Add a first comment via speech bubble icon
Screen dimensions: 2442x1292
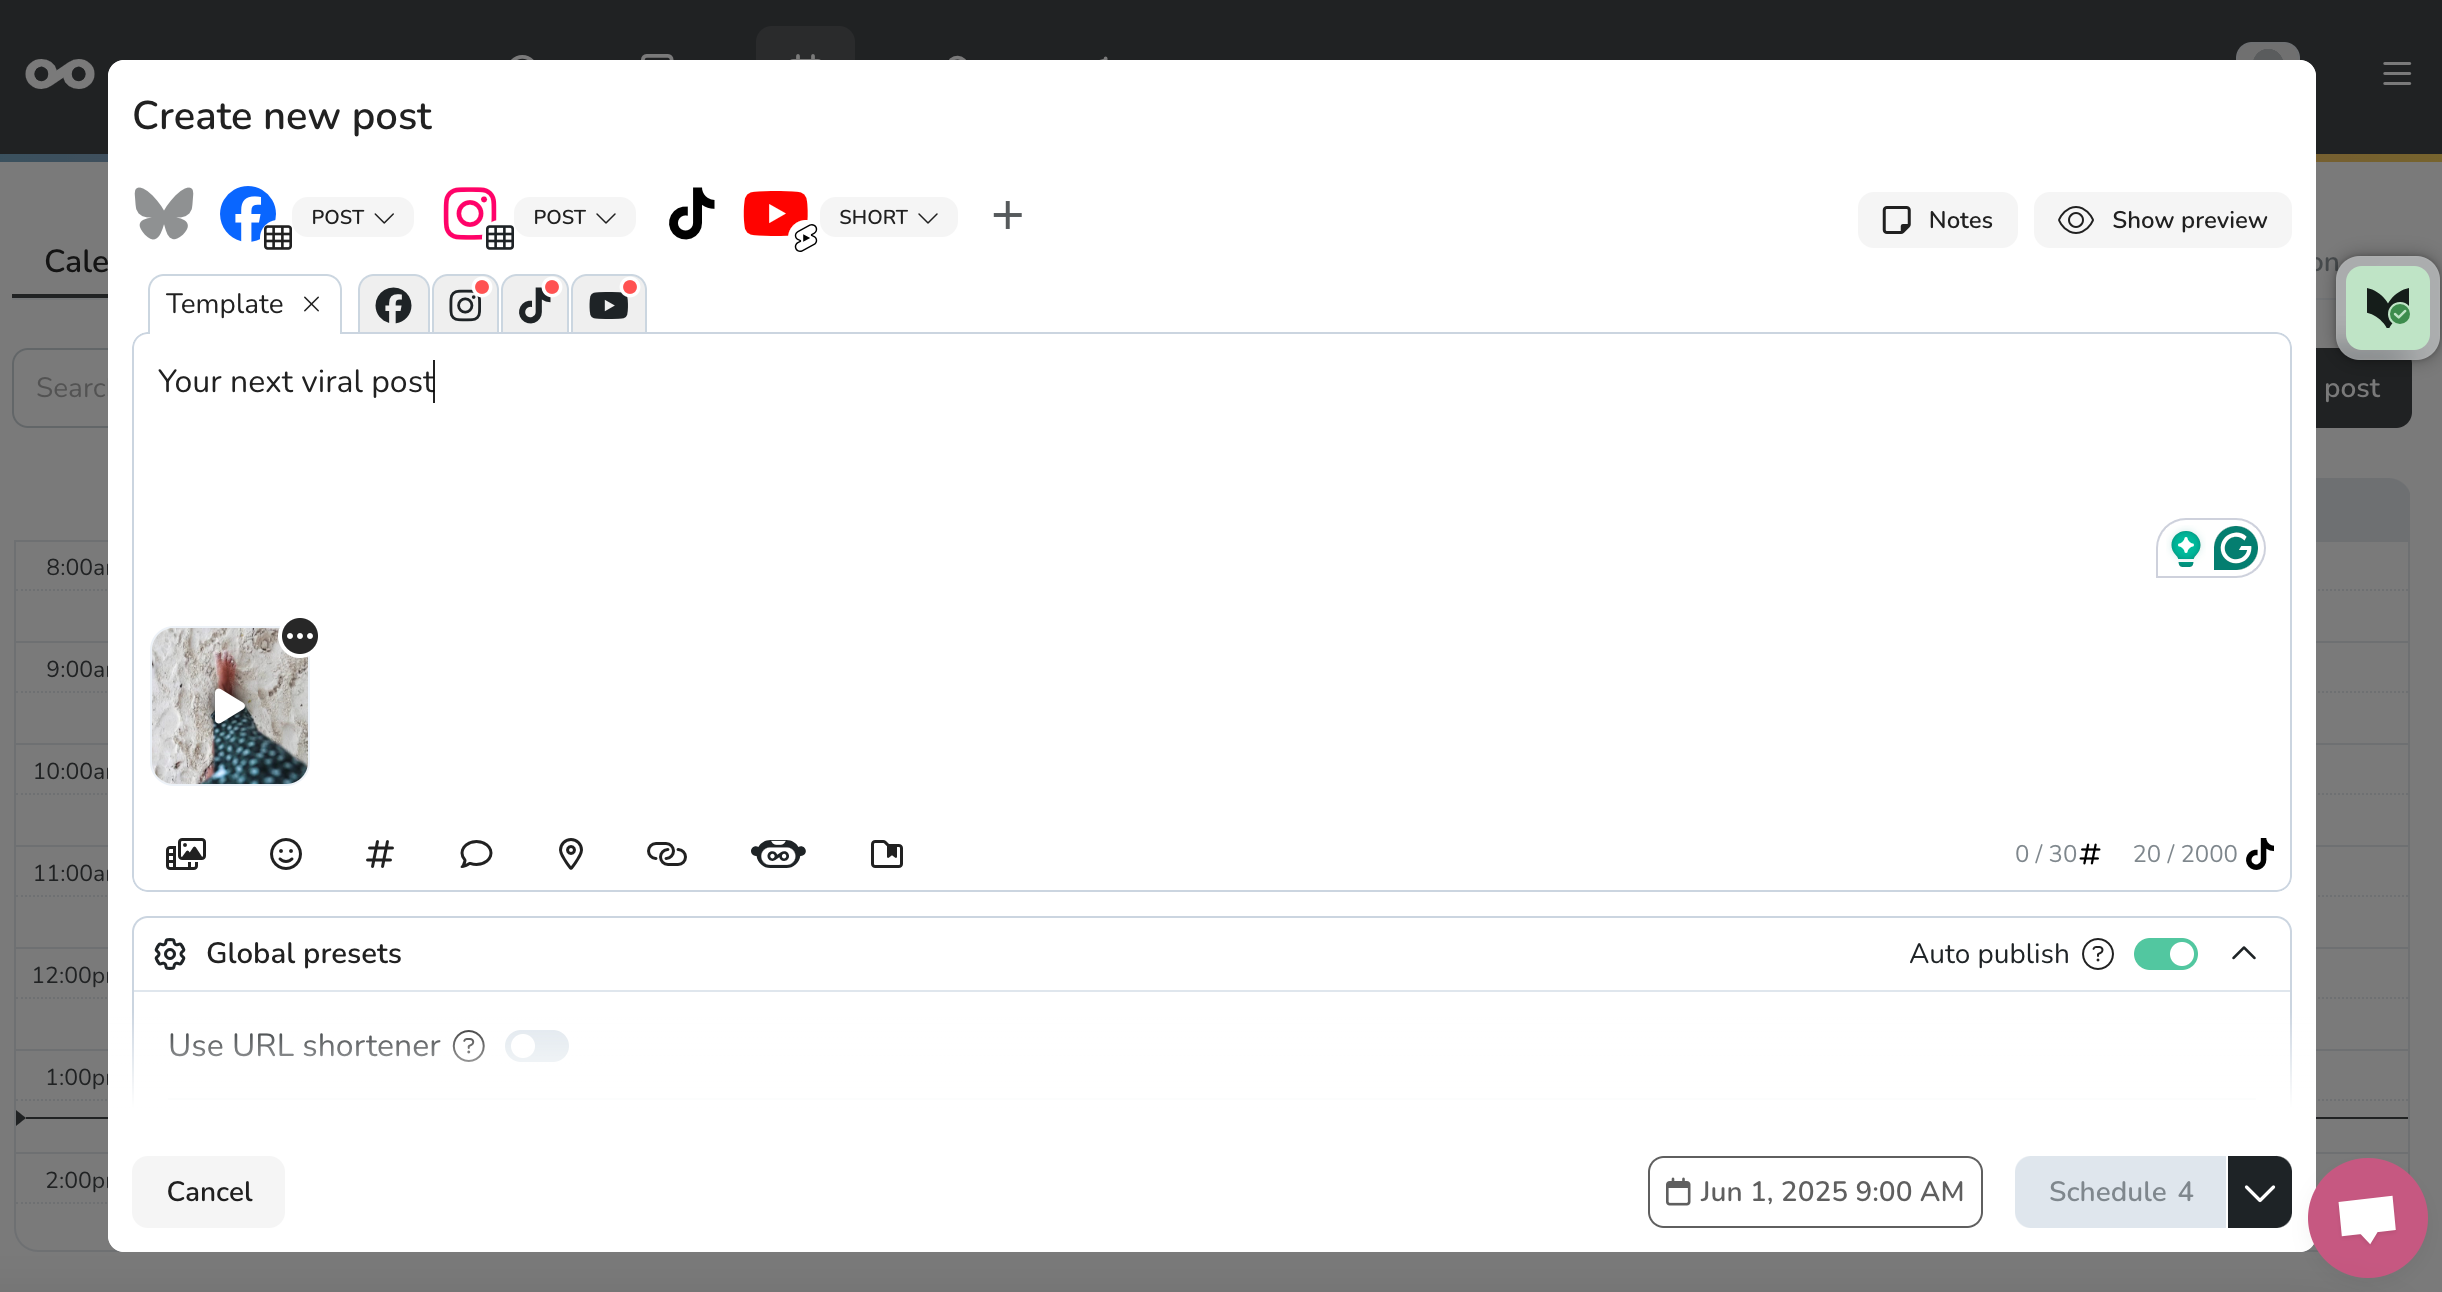[x=476, y=854]
